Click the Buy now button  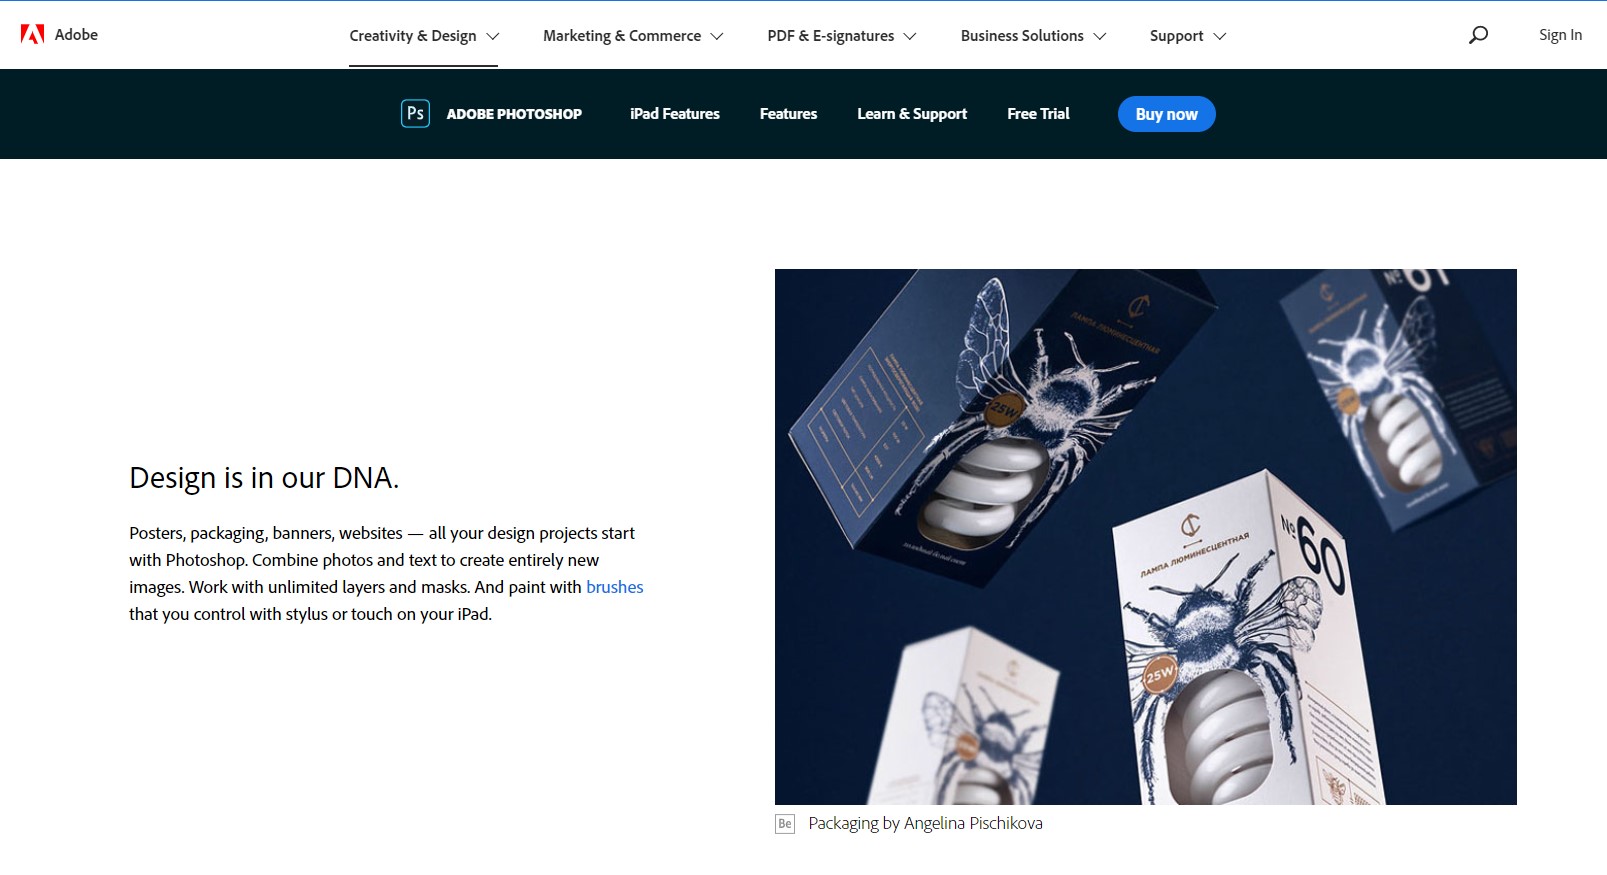pyautogui.click(x=1166, y=114)
